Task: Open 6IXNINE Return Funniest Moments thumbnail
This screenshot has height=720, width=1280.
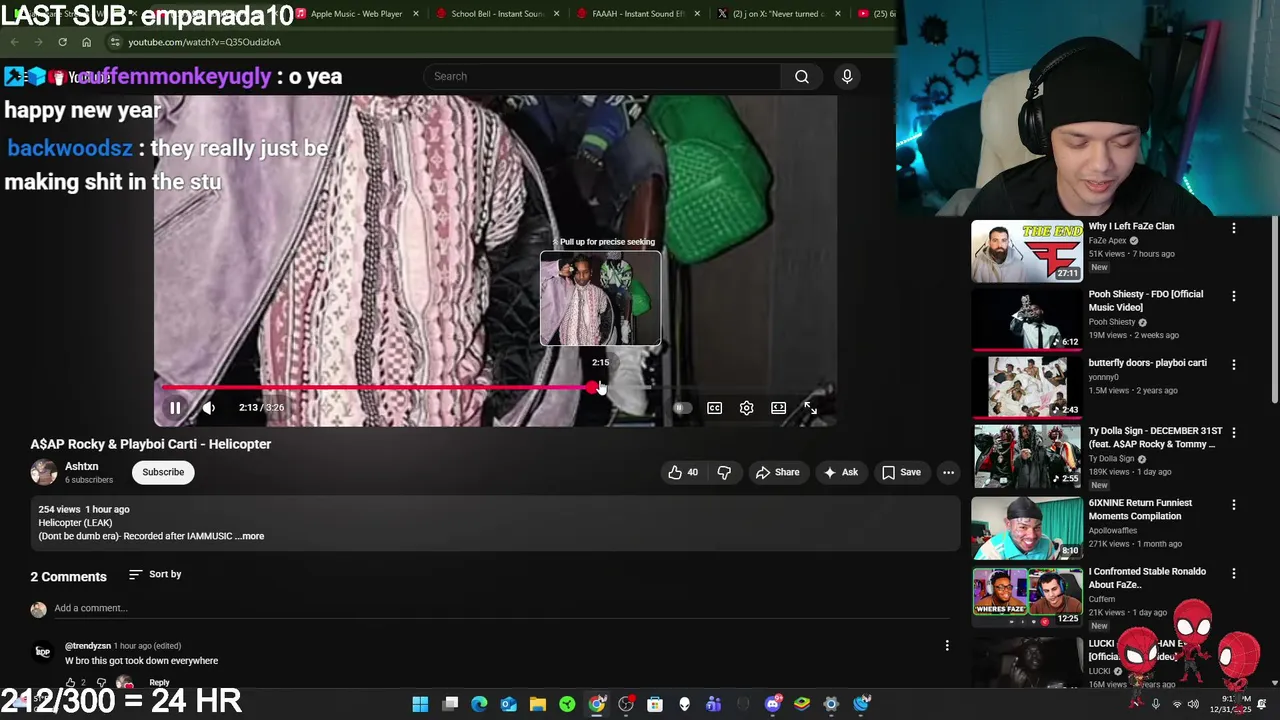Action: tap(1027, 528)
